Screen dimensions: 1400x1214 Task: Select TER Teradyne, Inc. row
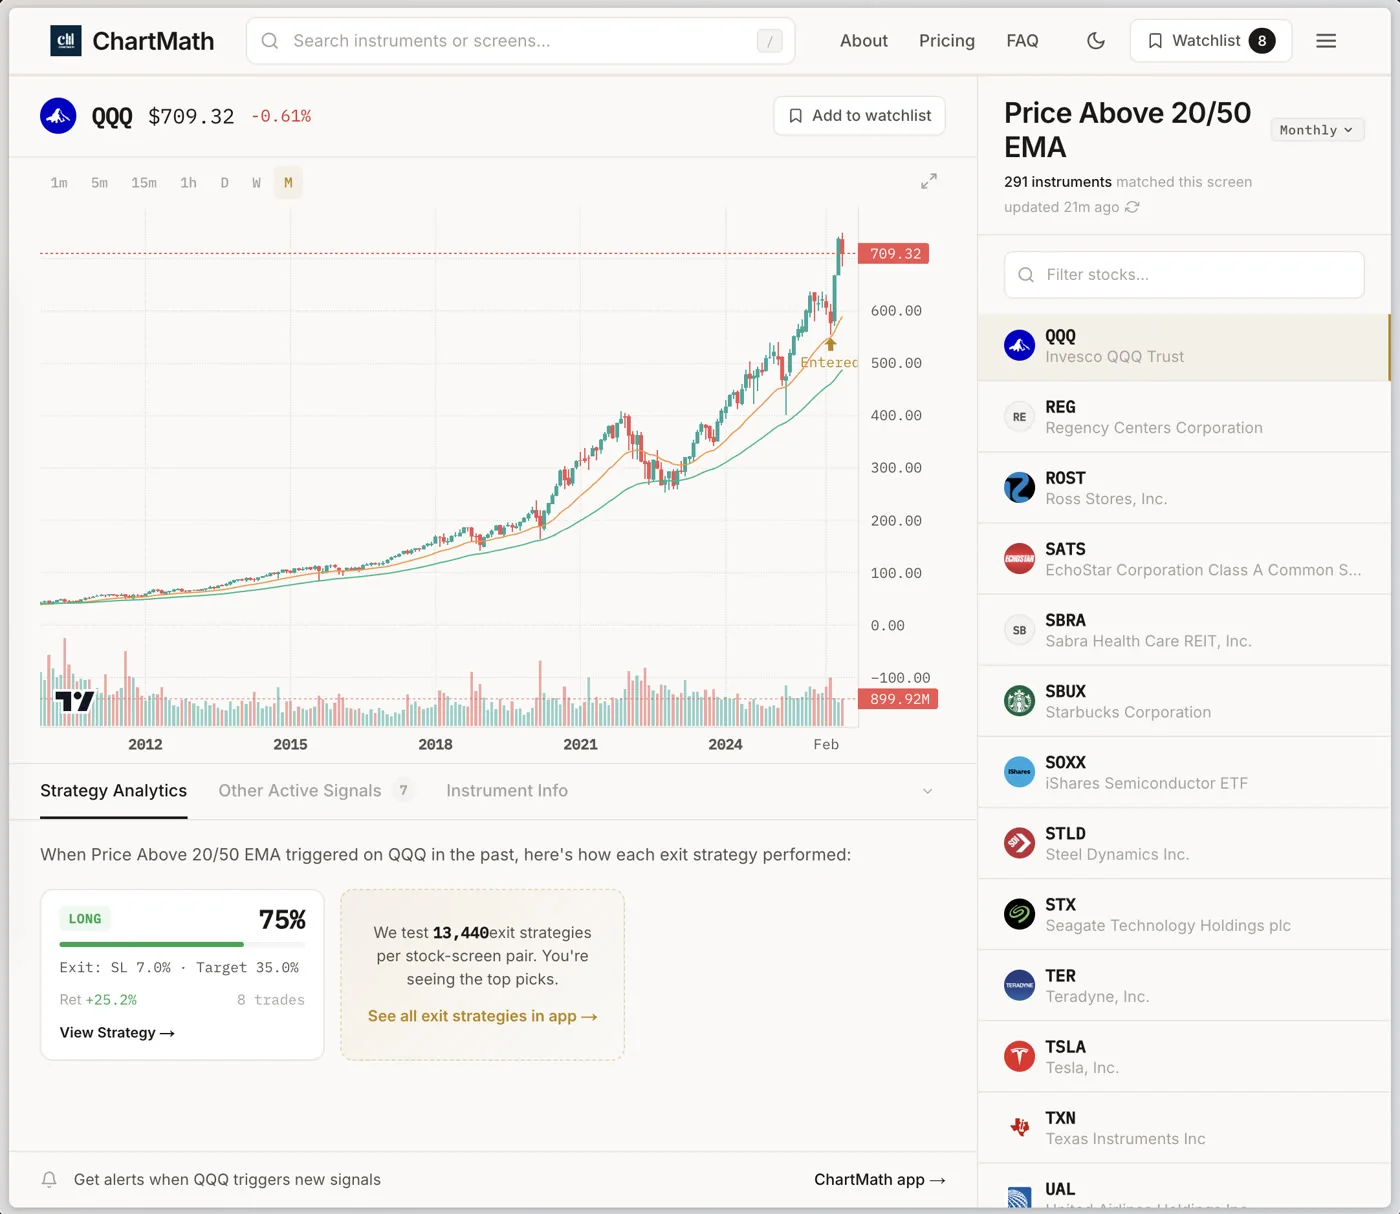pyautogui.click(x=1184, y=985)
